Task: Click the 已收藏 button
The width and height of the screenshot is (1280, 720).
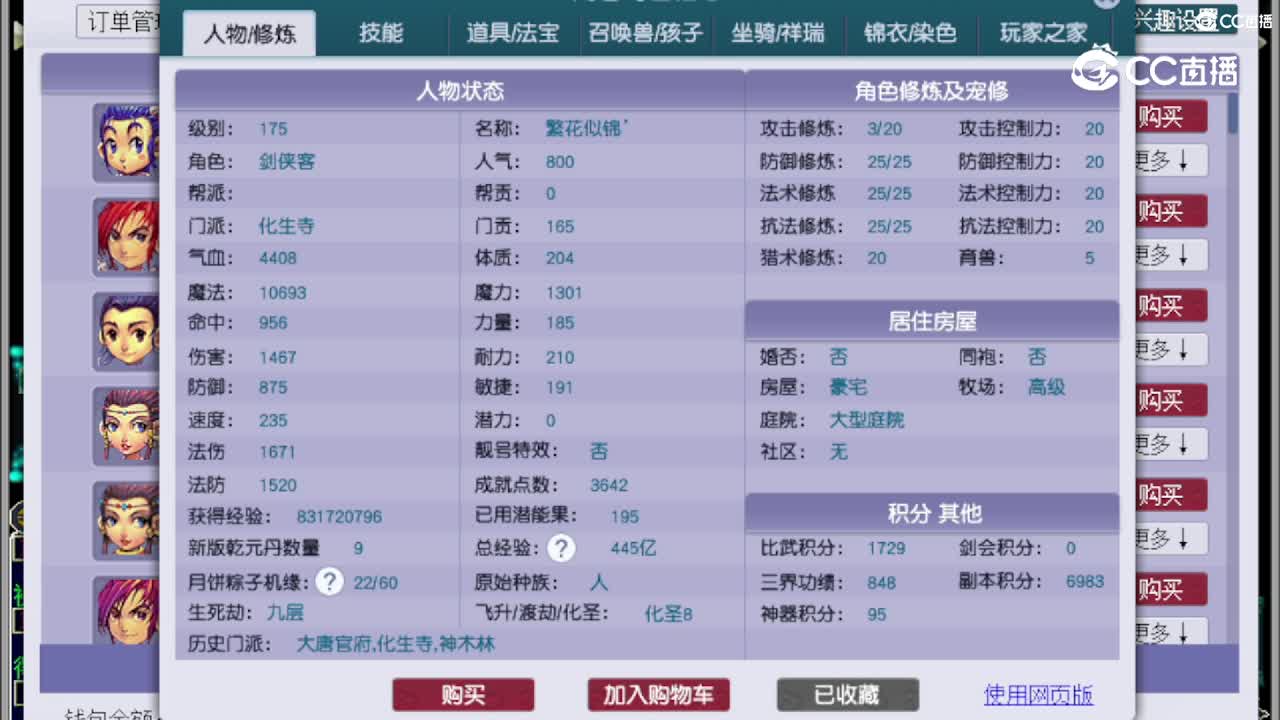Action: [847, 694]
